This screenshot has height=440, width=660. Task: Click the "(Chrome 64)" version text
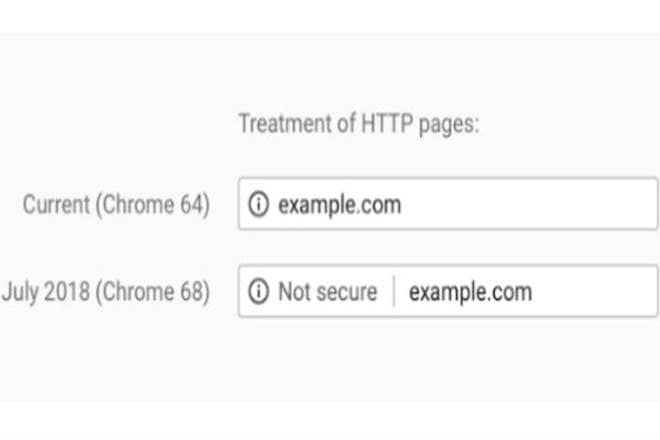pos(154,206)
